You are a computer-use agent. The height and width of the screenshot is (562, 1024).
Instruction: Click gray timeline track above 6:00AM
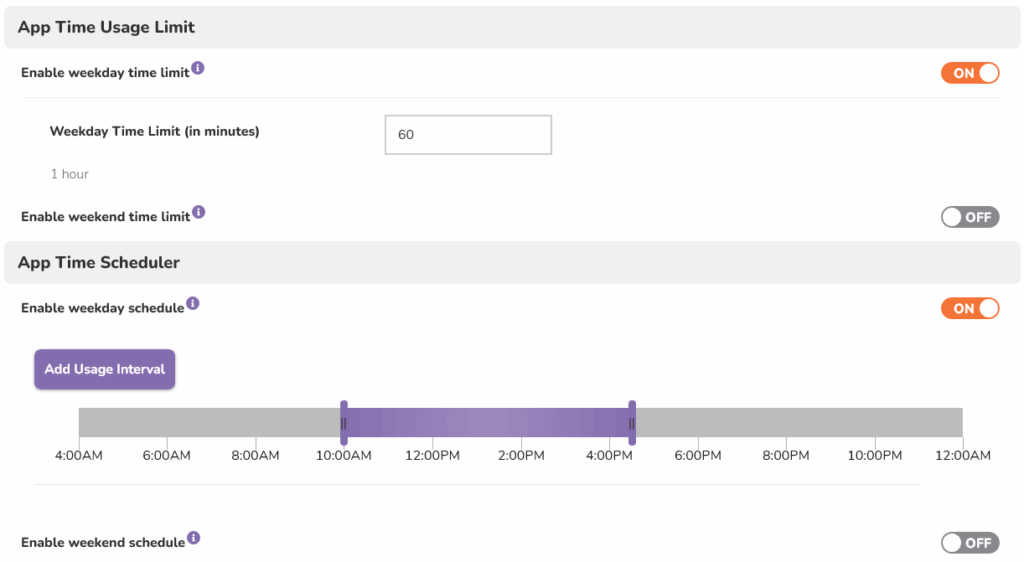pos(167,422)
